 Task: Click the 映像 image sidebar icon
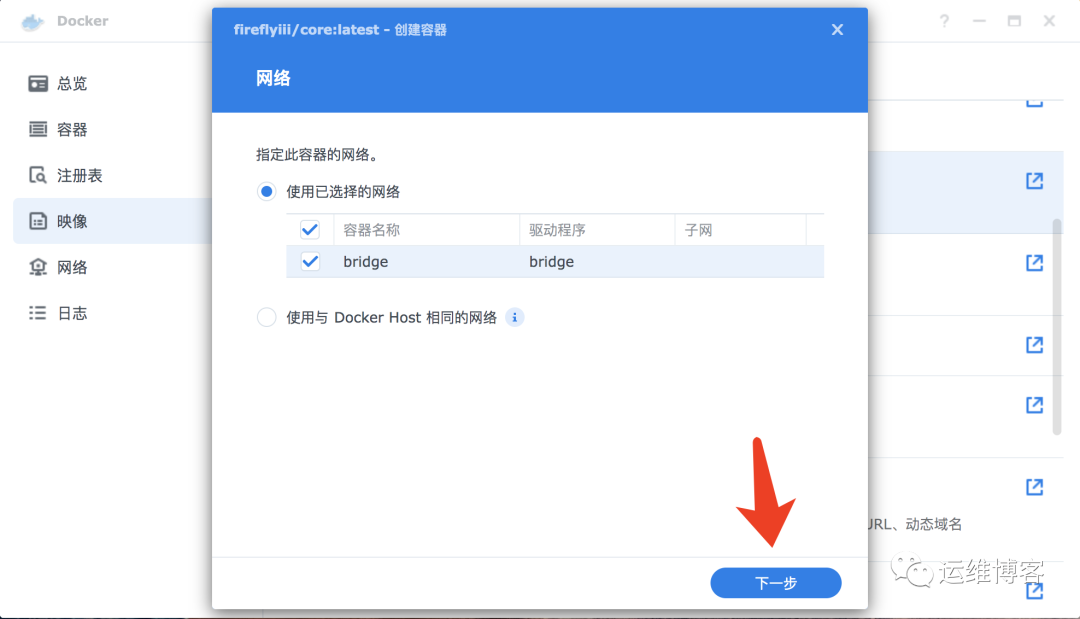point(38,221)
